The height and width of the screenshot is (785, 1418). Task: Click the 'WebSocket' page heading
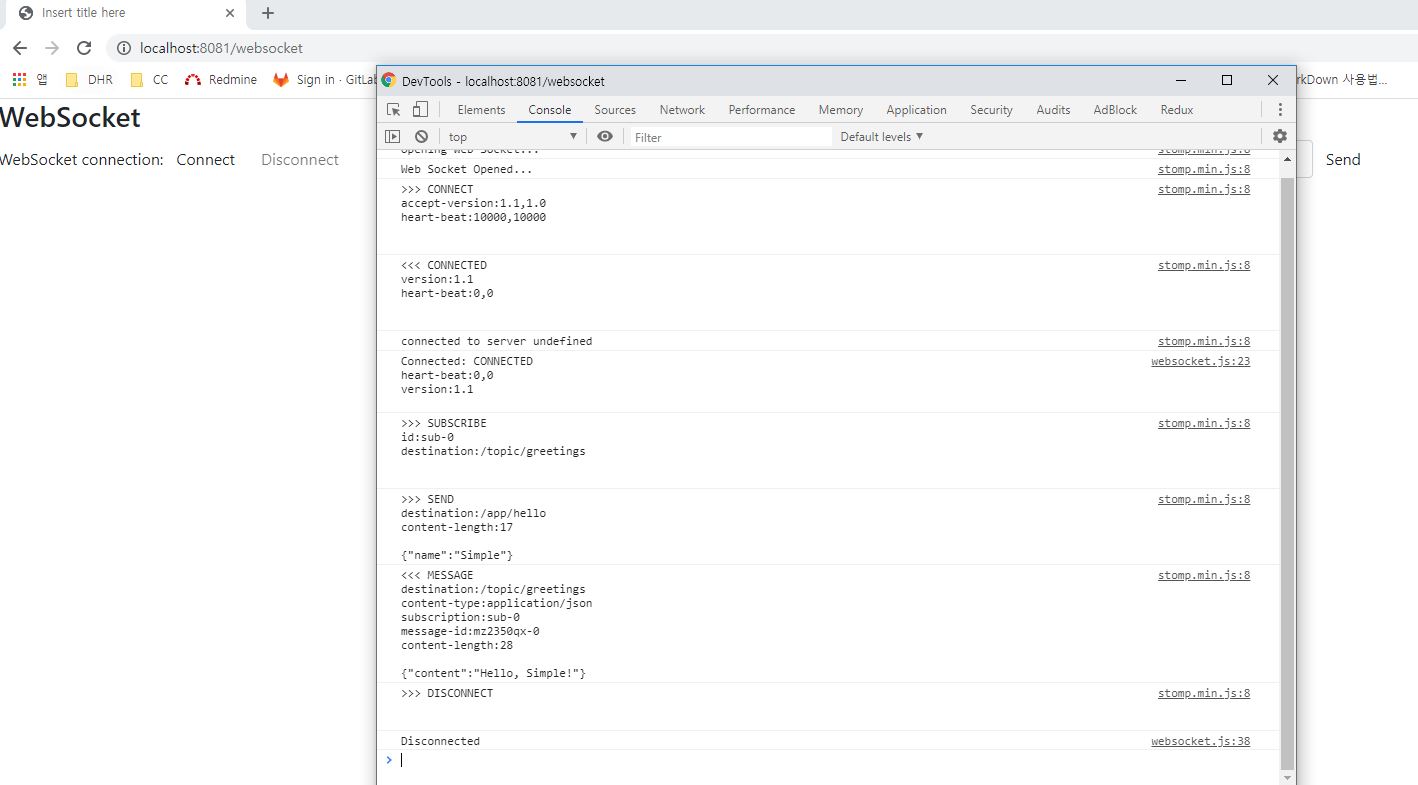click(x=70, y=117)
